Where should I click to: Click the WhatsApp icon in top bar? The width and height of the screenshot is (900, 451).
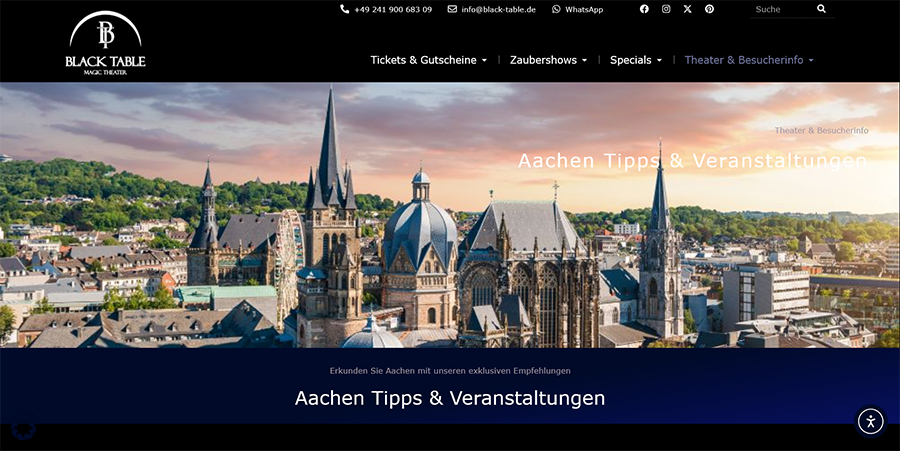556,9
